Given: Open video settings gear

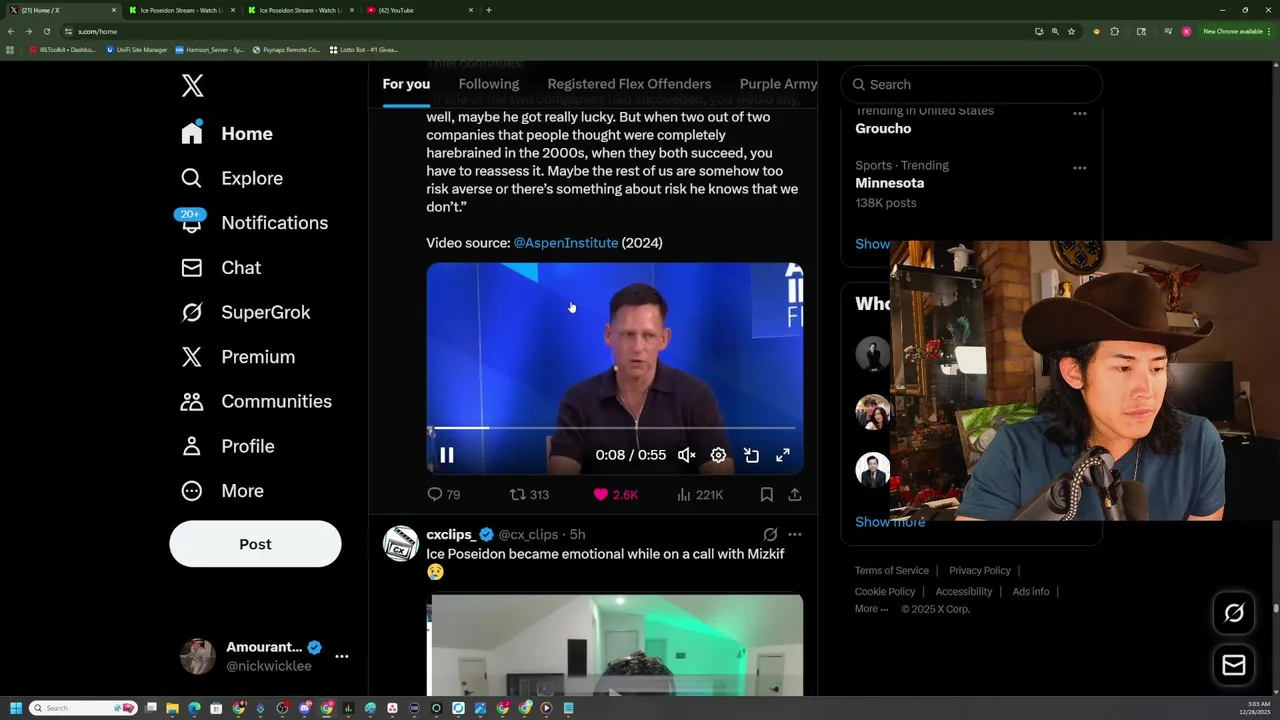Looking at the screenshot, I should [718, 455].
